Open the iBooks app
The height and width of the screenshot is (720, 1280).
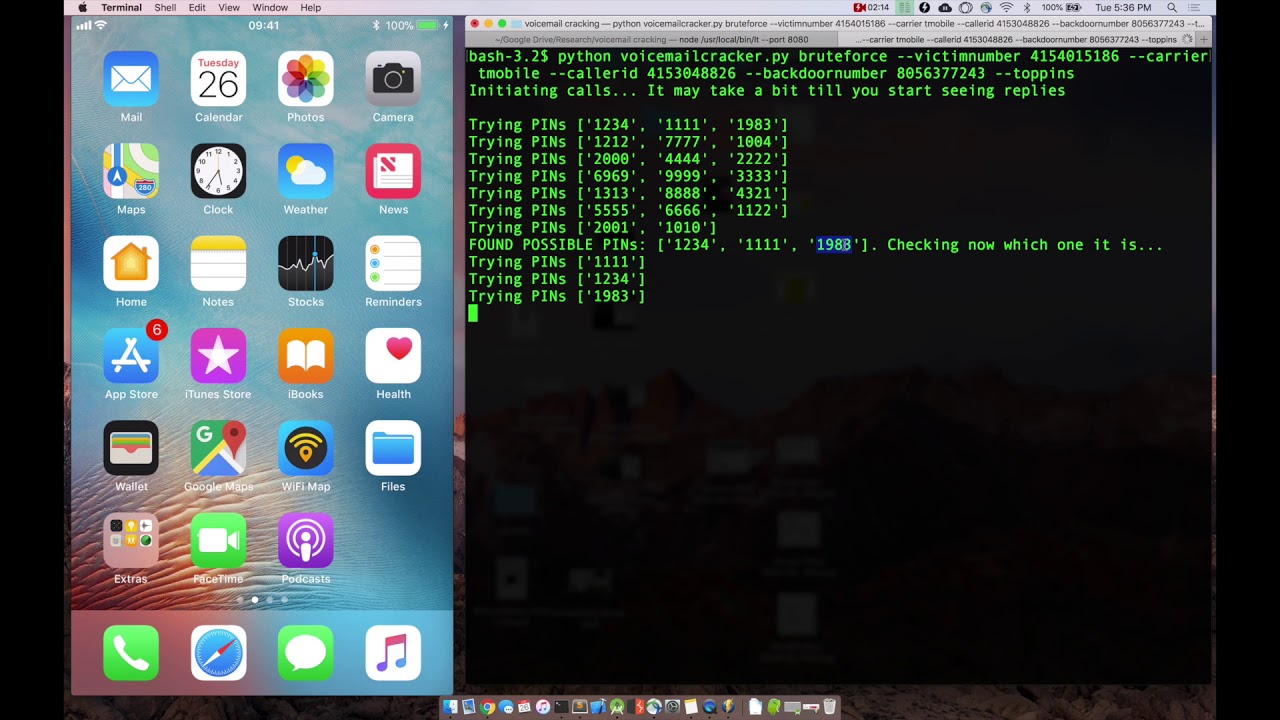306,356
